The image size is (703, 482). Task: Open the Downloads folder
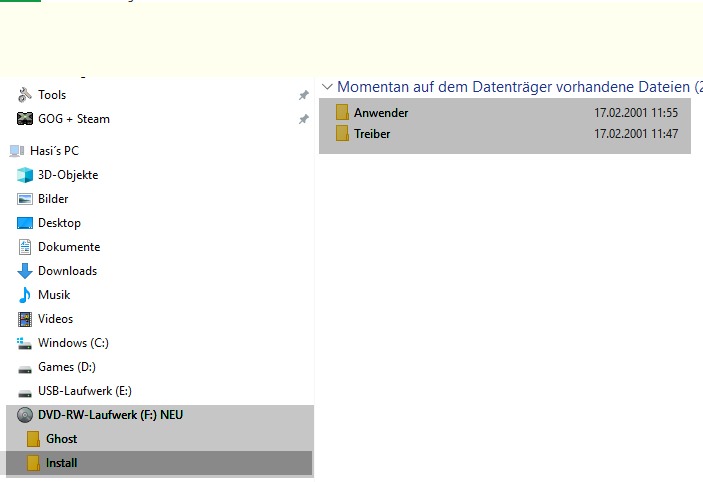[x=68, y=271]
